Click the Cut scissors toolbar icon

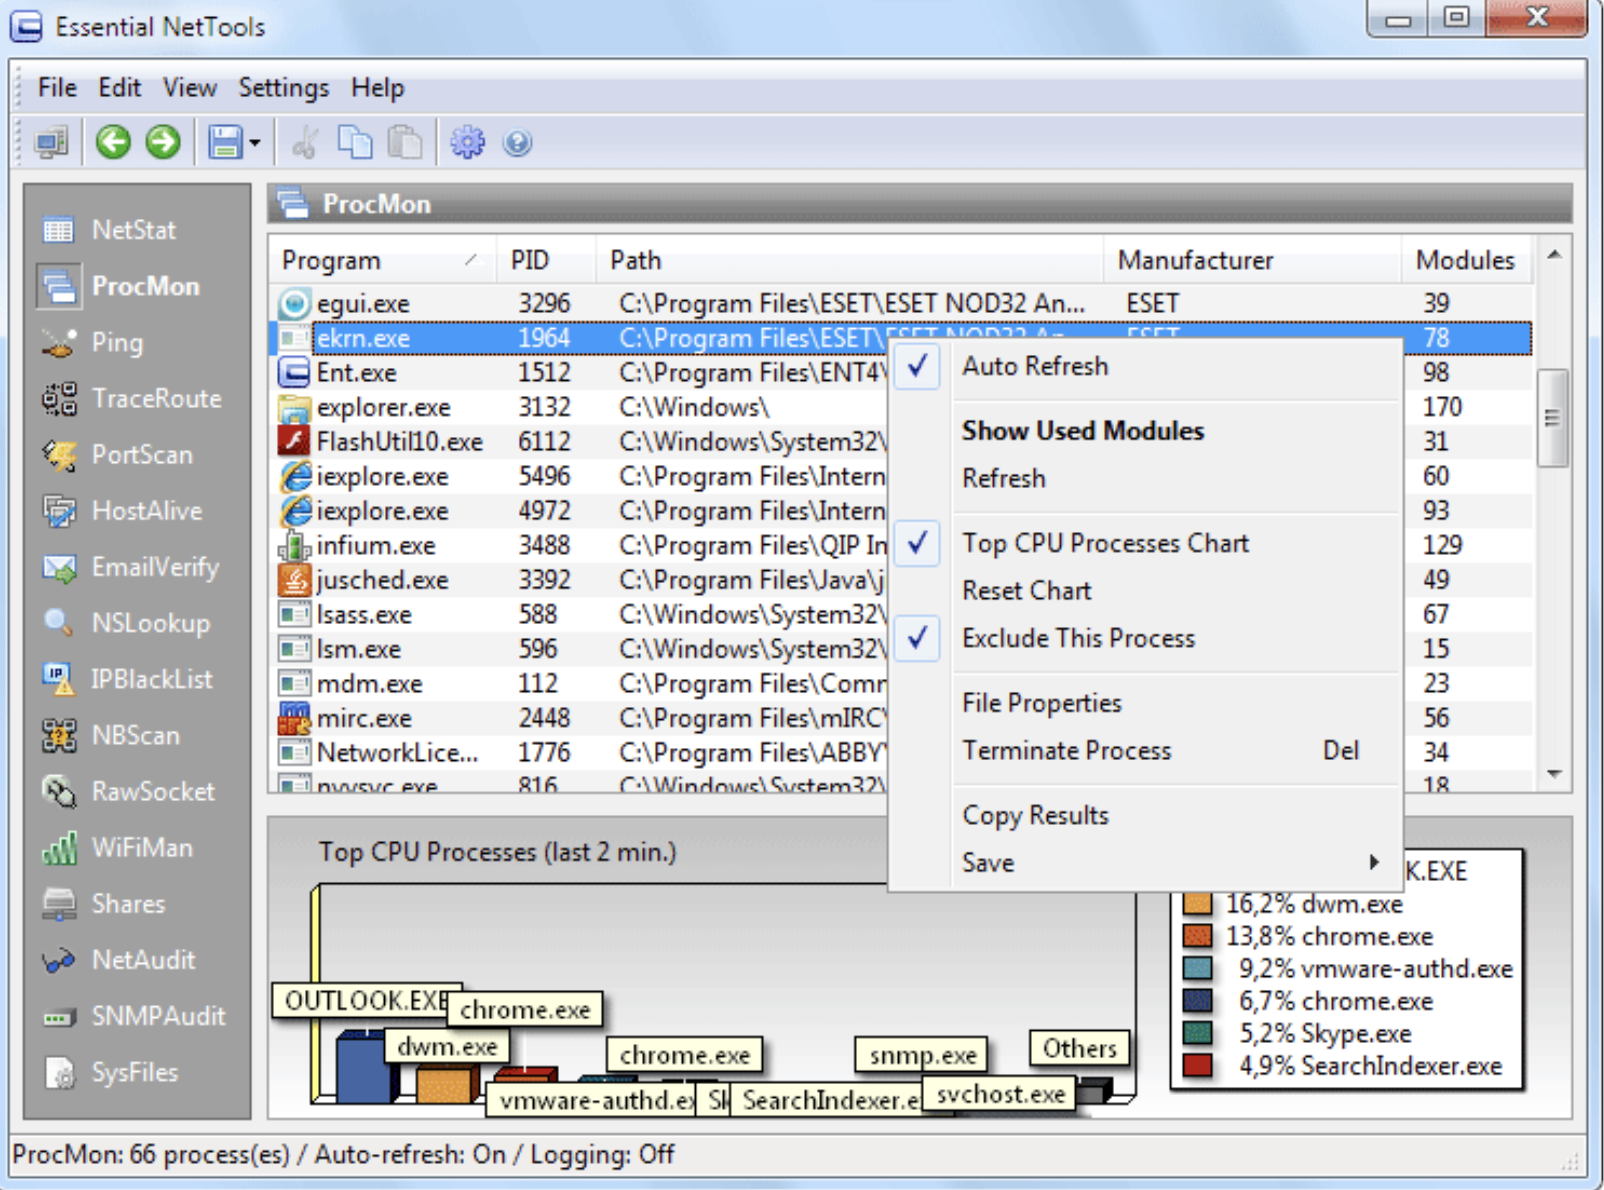point(305,142)
